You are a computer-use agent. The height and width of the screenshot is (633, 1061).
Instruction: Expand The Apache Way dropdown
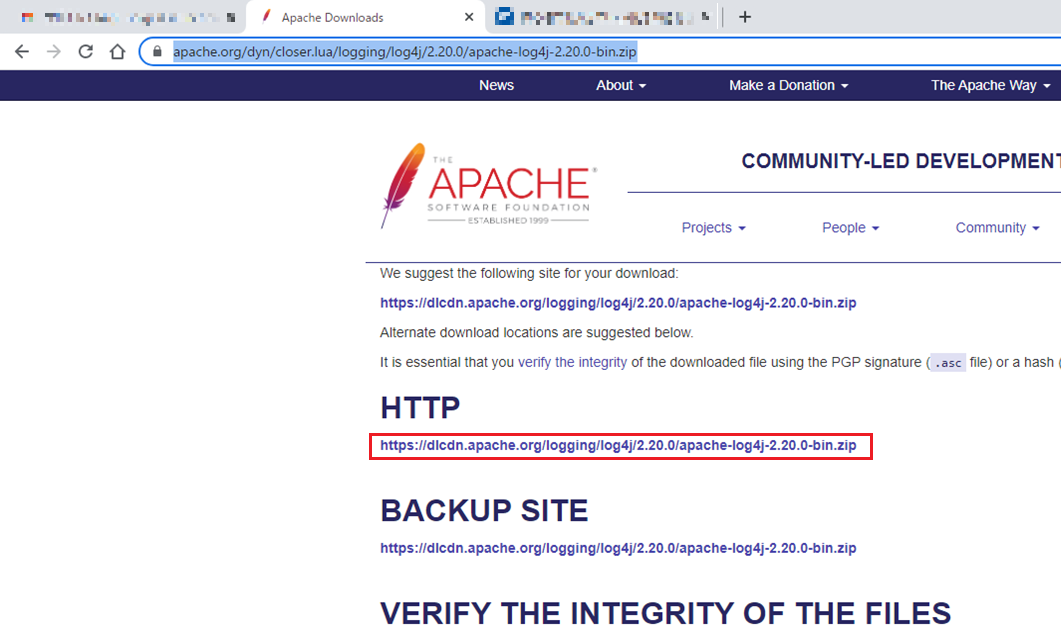[x=991, y=85]
